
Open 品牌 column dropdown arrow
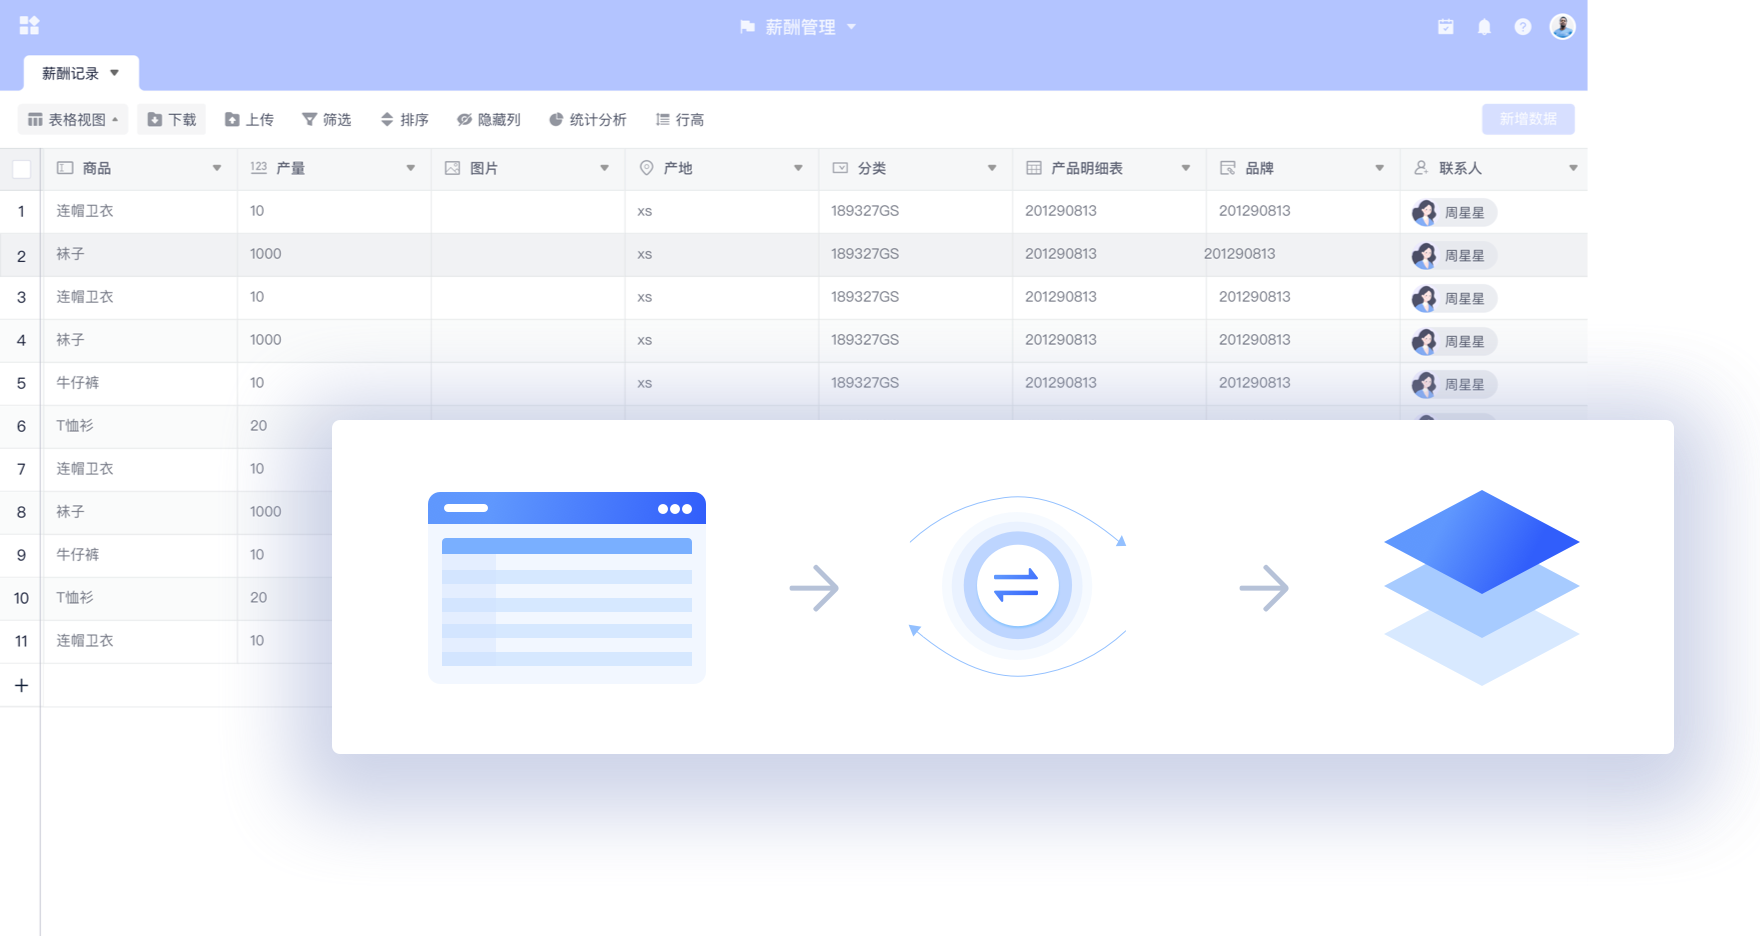point(1380,168)
